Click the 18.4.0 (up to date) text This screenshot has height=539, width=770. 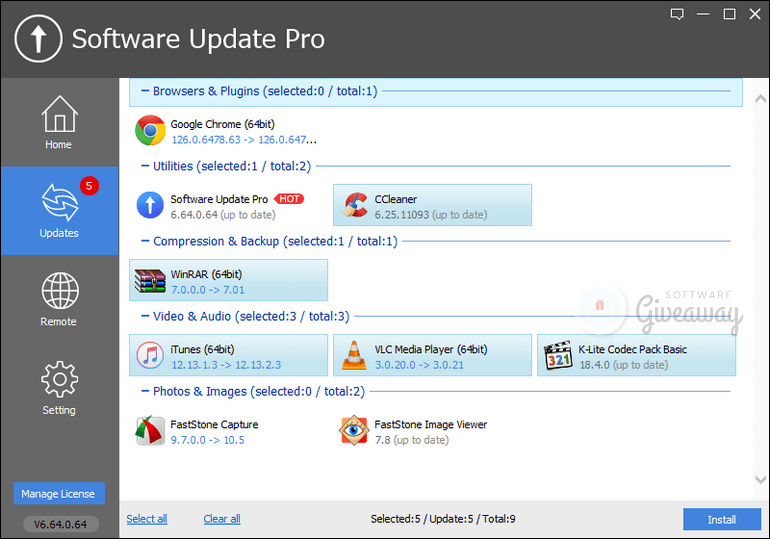pyautogui.click(x=624, y=365)
